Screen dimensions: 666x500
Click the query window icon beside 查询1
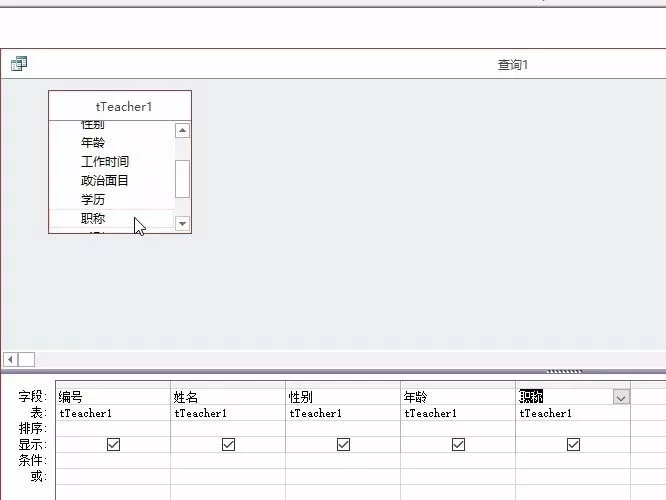[19, 64]
